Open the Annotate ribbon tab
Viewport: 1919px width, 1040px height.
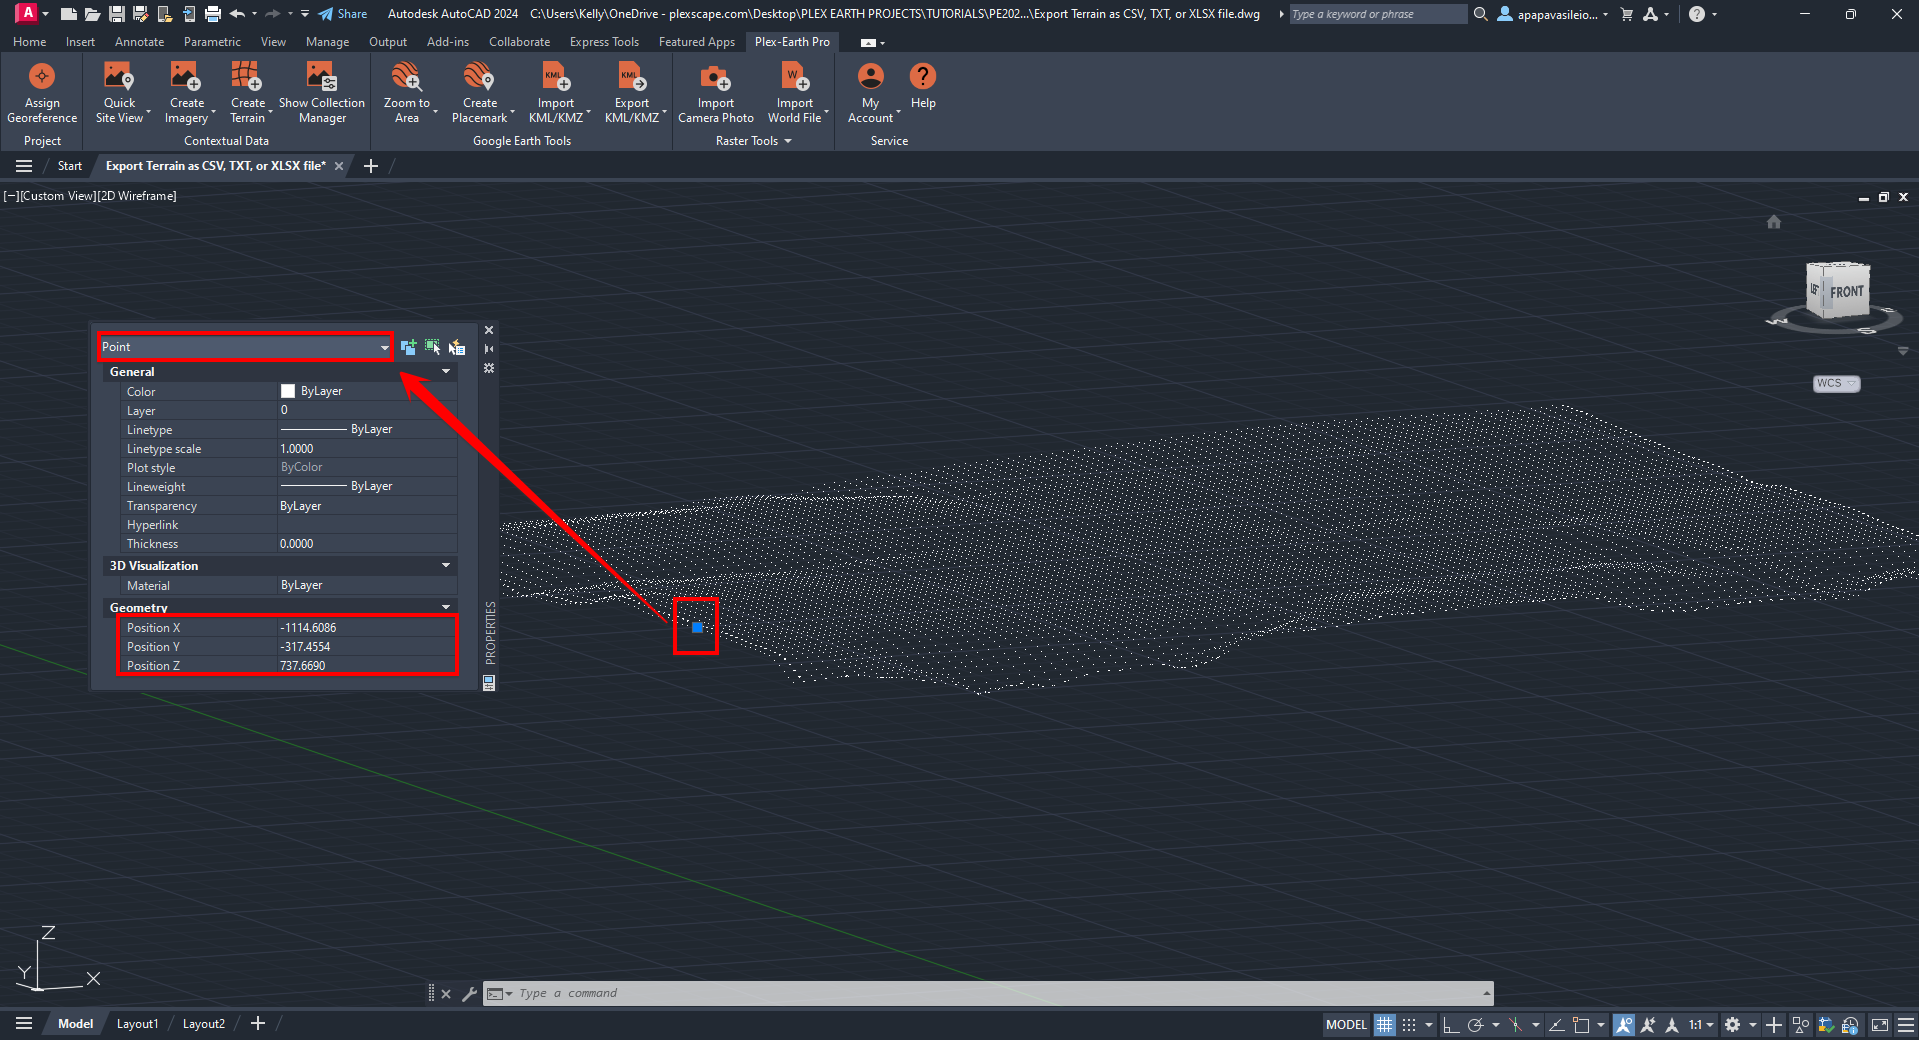[139, 42]
